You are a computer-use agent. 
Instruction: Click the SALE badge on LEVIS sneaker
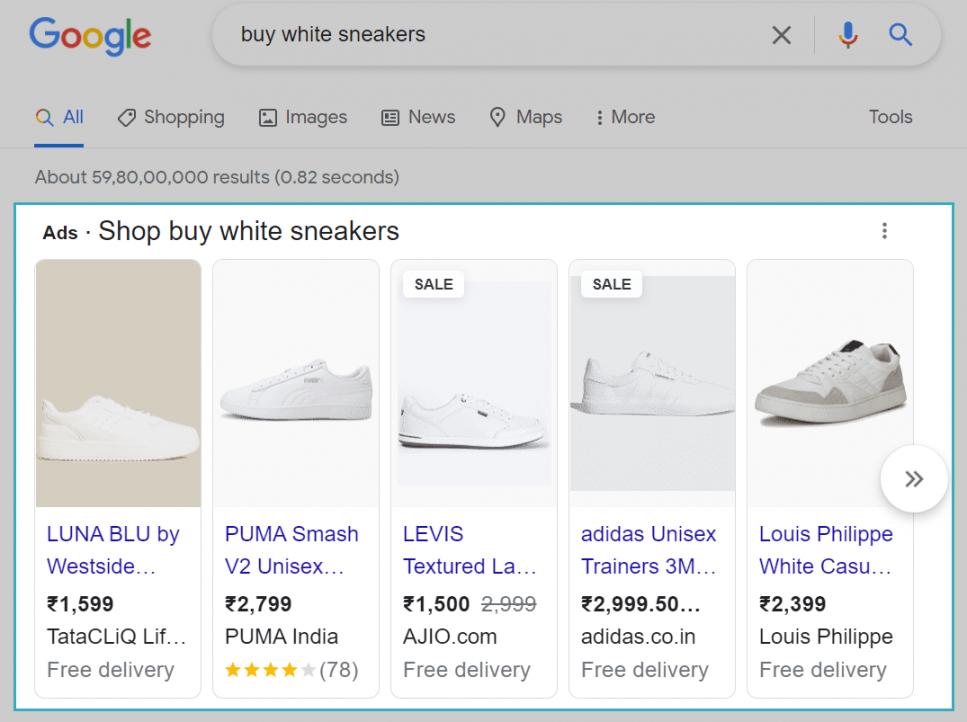coord(433,284)
